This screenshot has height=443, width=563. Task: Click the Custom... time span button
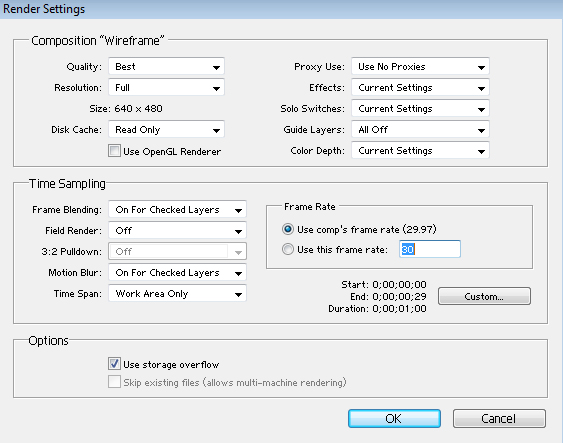[484, 297]
